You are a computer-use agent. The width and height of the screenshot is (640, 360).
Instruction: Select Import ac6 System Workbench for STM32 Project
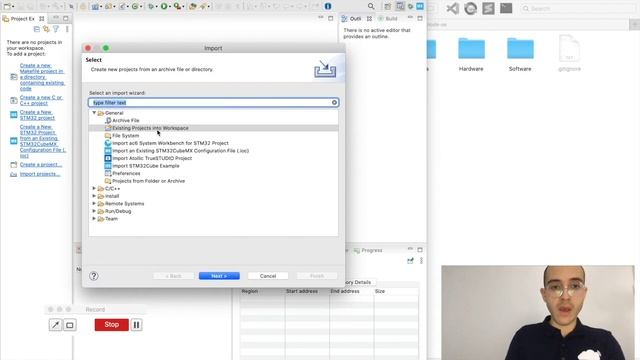170,143
